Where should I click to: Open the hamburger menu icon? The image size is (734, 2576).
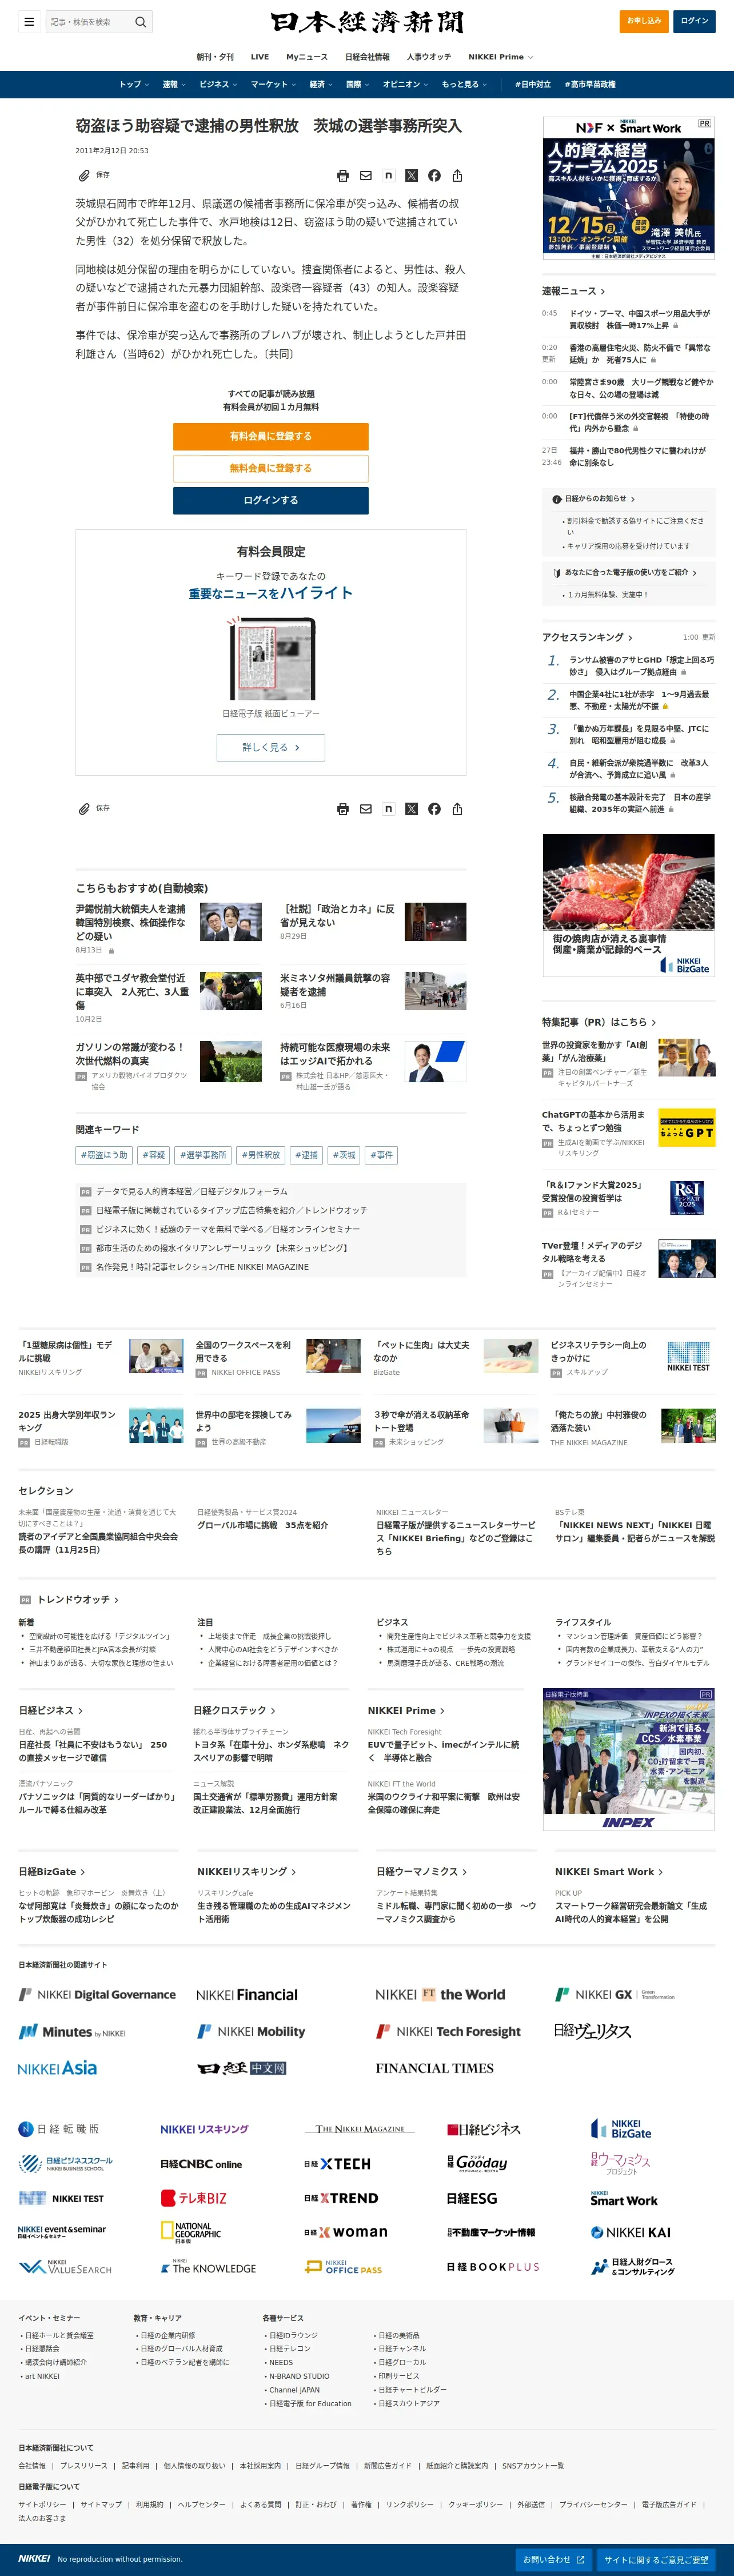[x=29, y=21]
